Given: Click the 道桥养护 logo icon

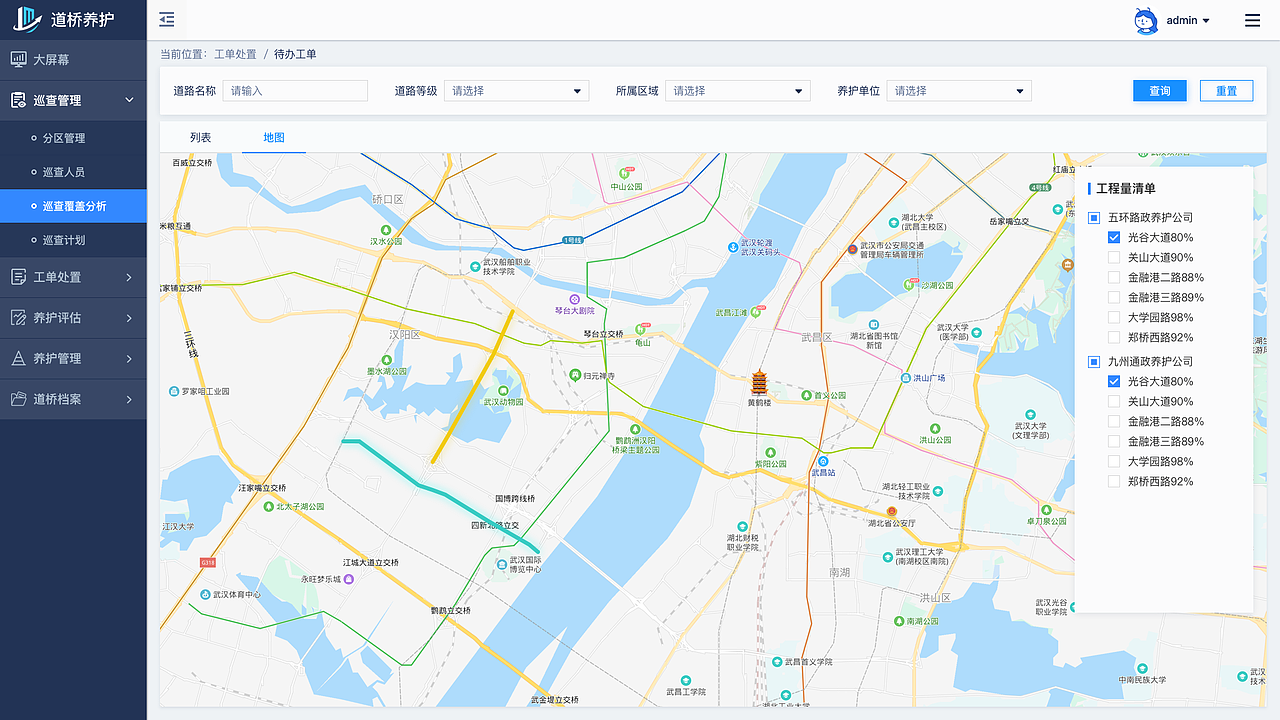Looking at the screenshot, I should click(x=26, y=19).
